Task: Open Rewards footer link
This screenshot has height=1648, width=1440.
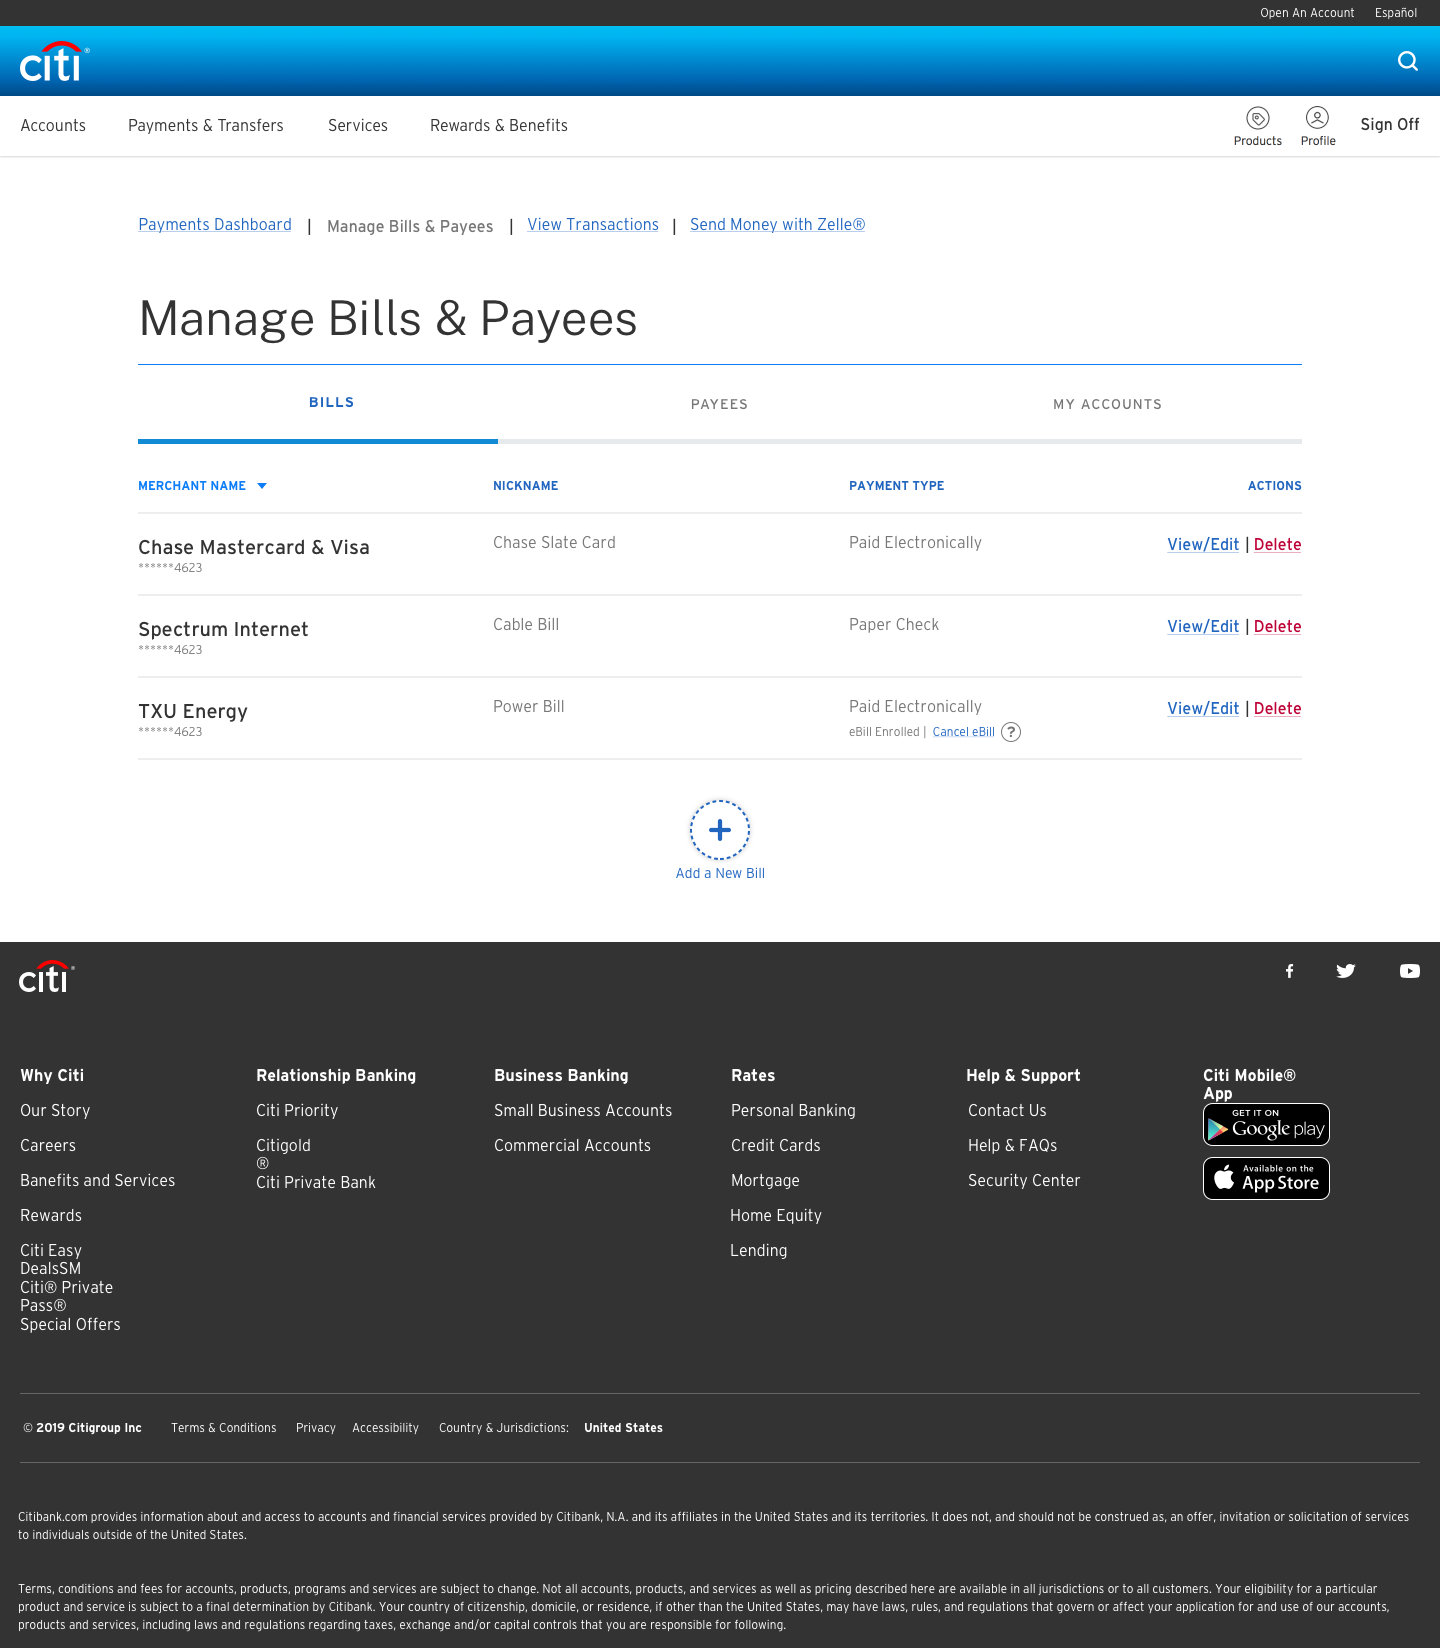Action: coord(51,1215)
